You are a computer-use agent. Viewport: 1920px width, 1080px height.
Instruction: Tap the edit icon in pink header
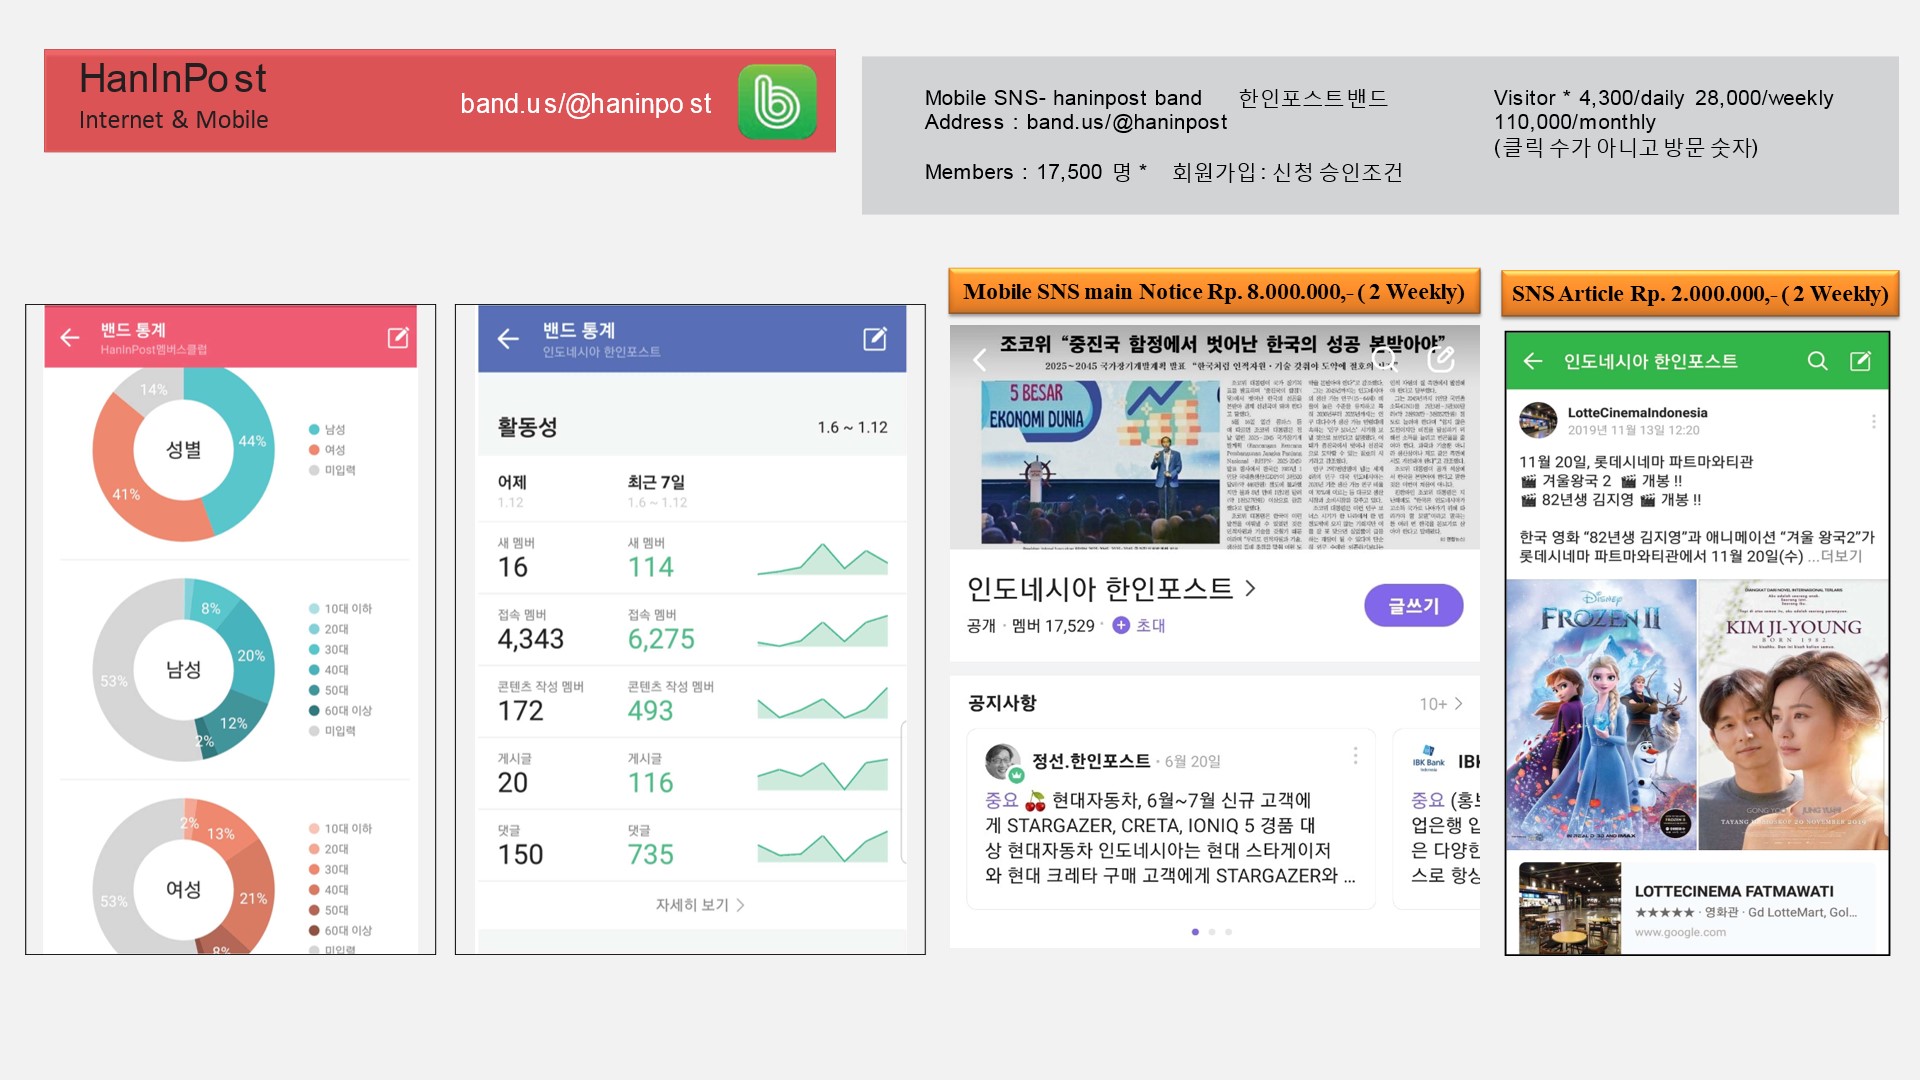coord(398,338)
